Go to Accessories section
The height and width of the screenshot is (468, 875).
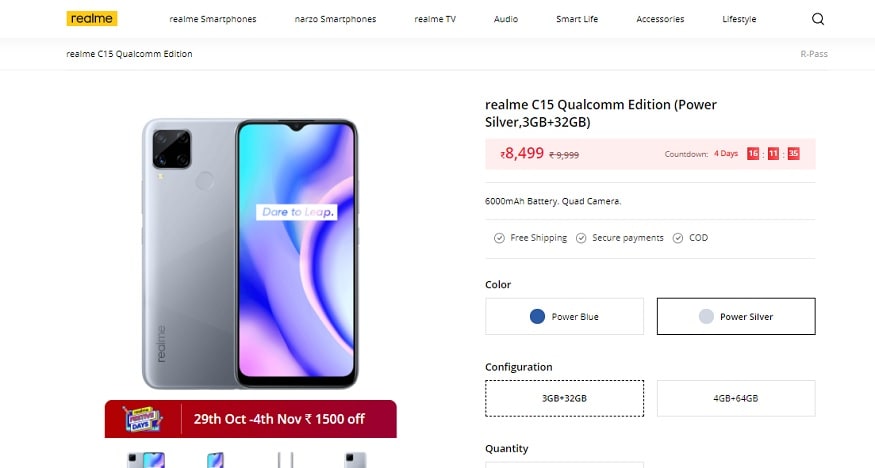pos(660,19)
